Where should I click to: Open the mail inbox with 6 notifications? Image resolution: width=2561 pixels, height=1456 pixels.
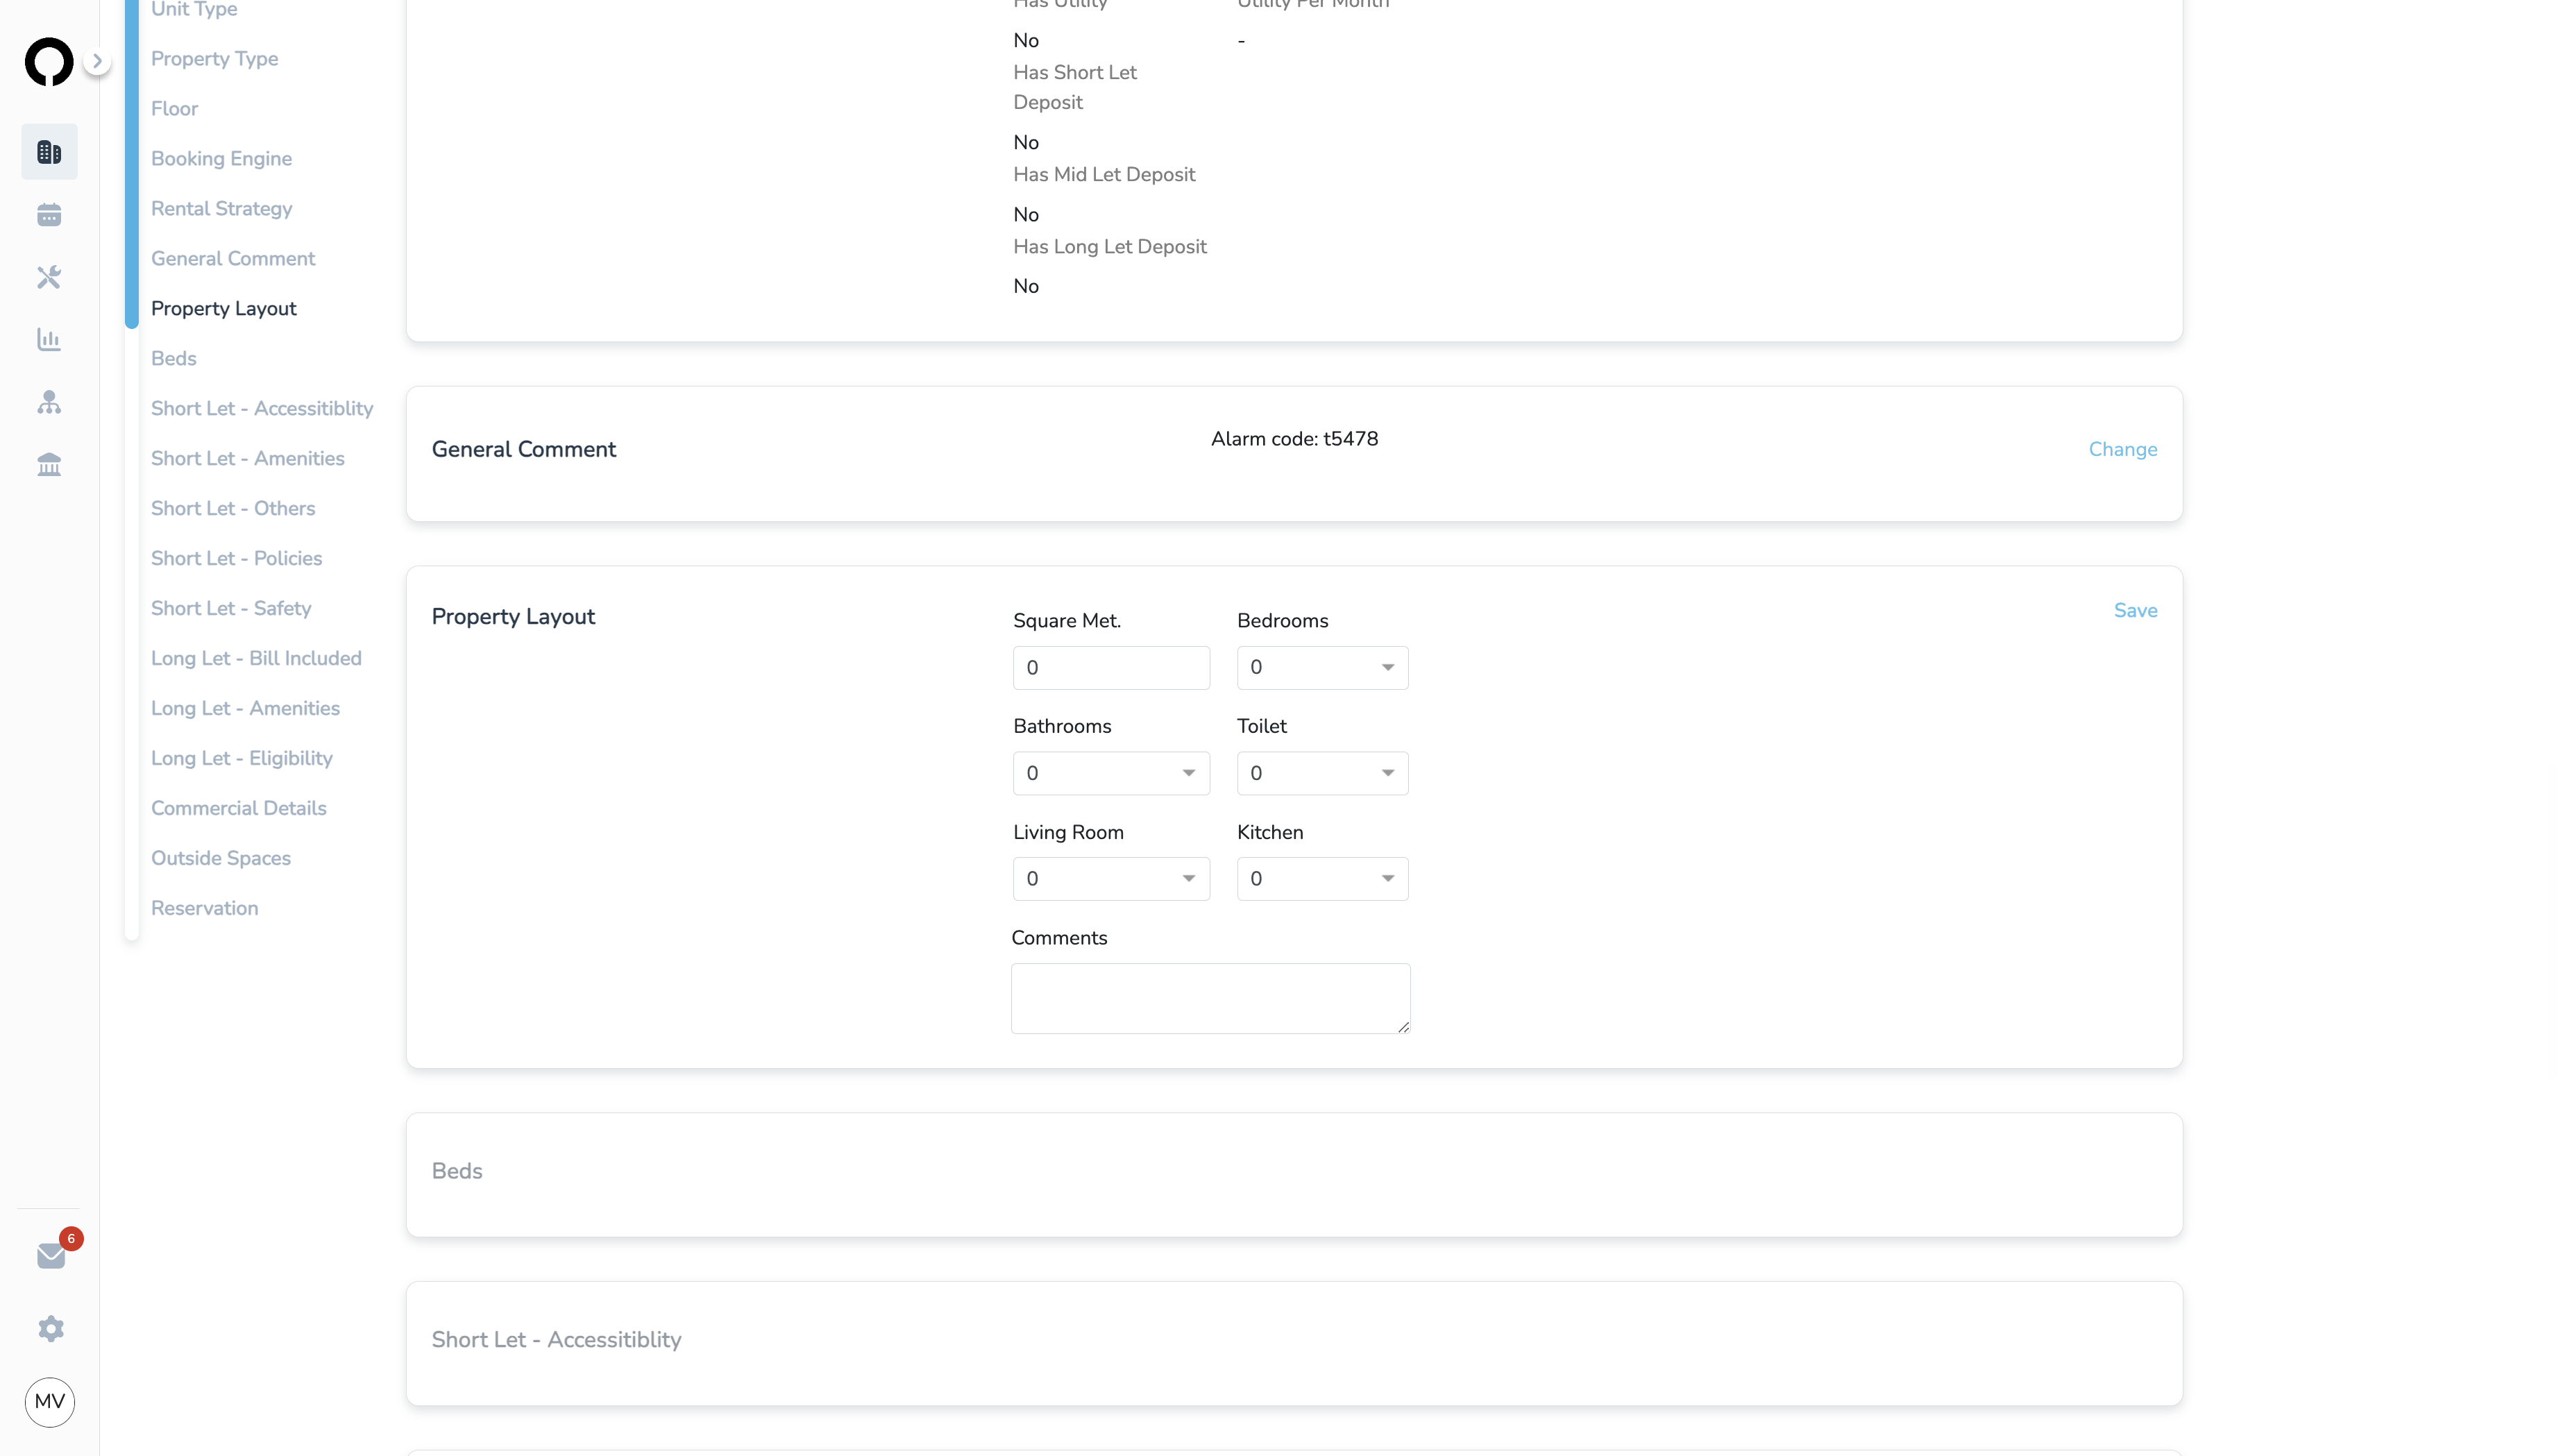click(51, 1256)
